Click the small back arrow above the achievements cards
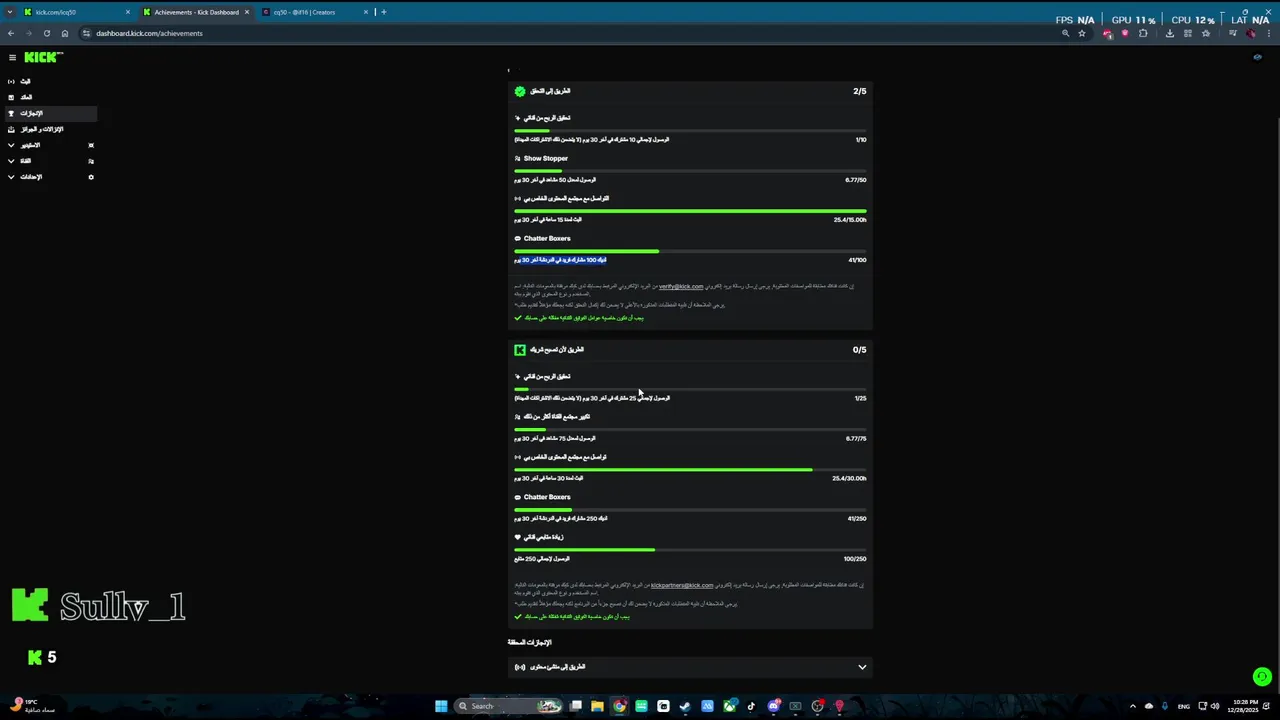The height and width of the screenshot is (720, 1280). 509,70
